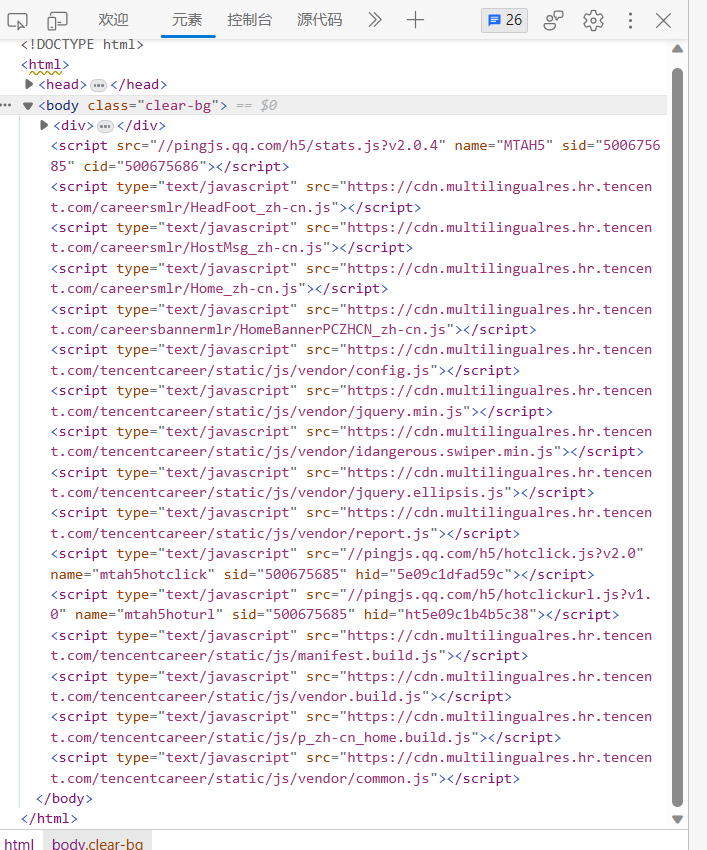This screenshot has width=707, height=850.
Task: Show more tabs with the double chevron
Action: pos(375,20)
